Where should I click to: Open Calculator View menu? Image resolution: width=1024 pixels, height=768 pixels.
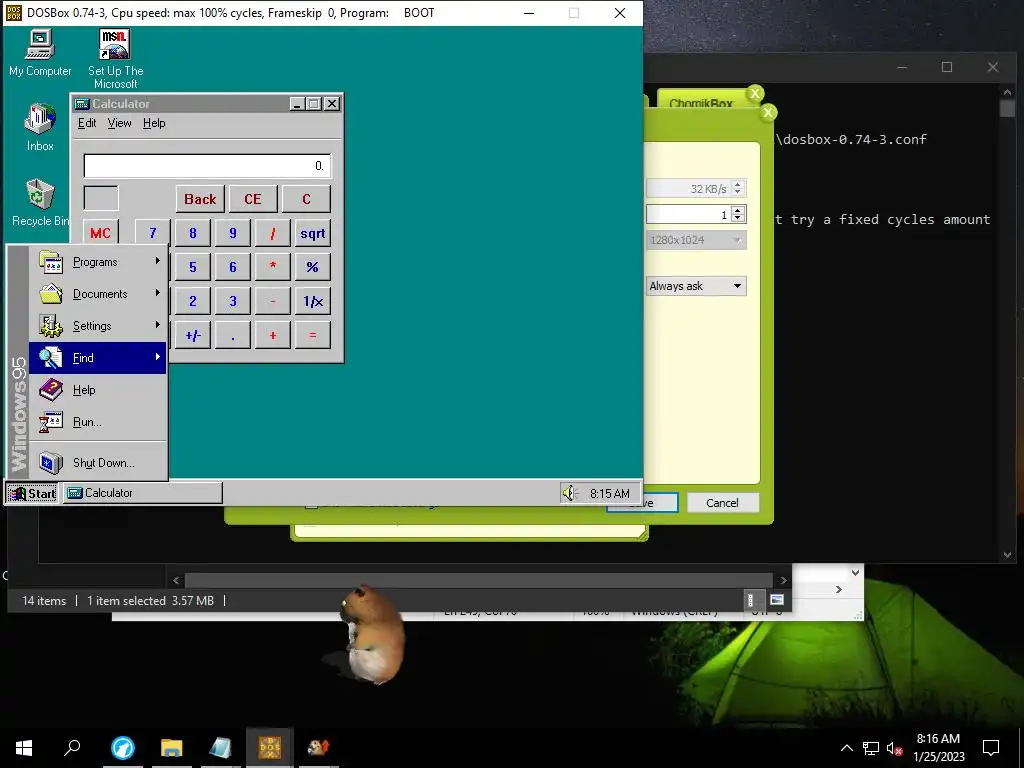coord(120,123)
